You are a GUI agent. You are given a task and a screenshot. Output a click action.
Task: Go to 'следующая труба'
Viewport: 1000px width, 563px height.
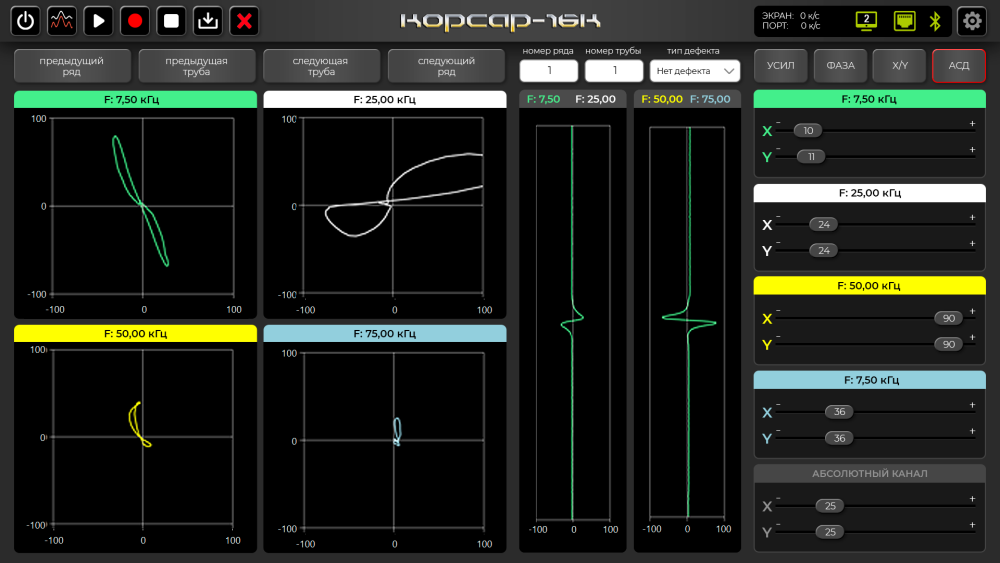[321, 66]
